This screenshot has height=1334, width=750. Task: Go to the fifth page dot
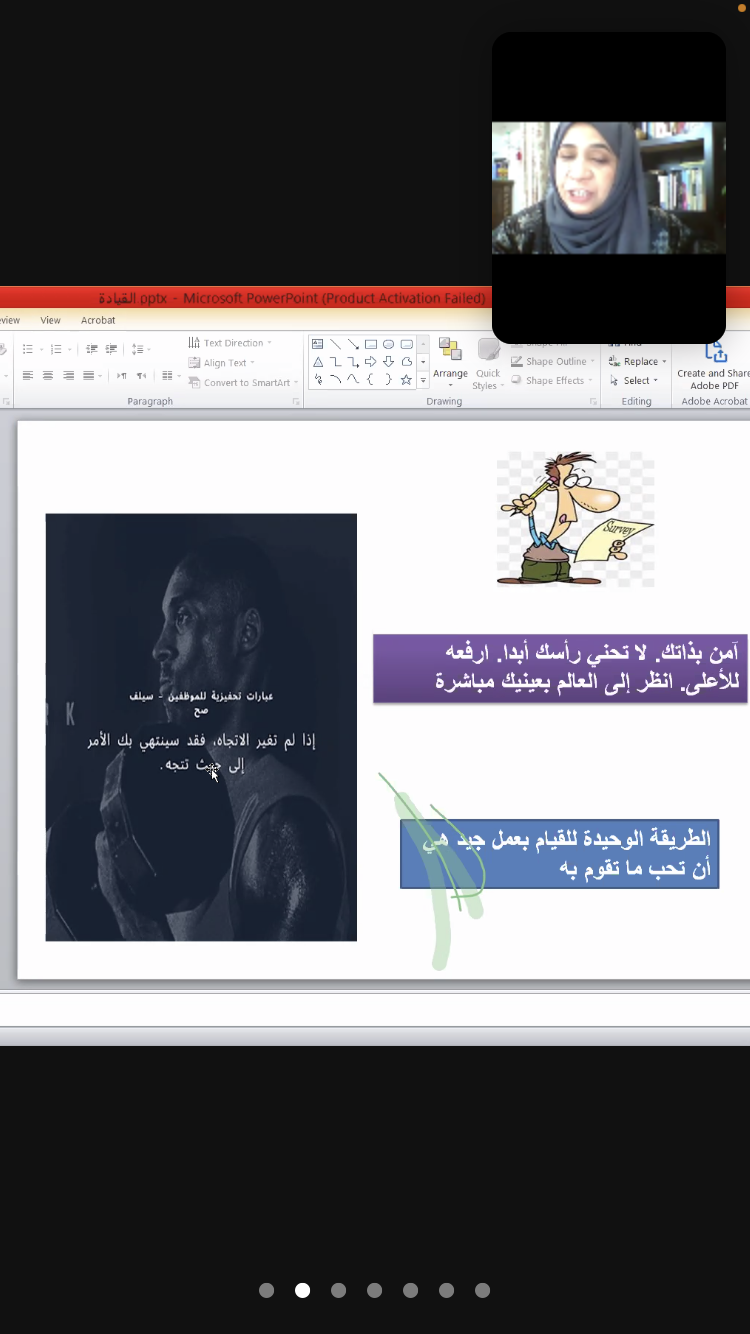pyautogui.click(x=410, y=1290)
